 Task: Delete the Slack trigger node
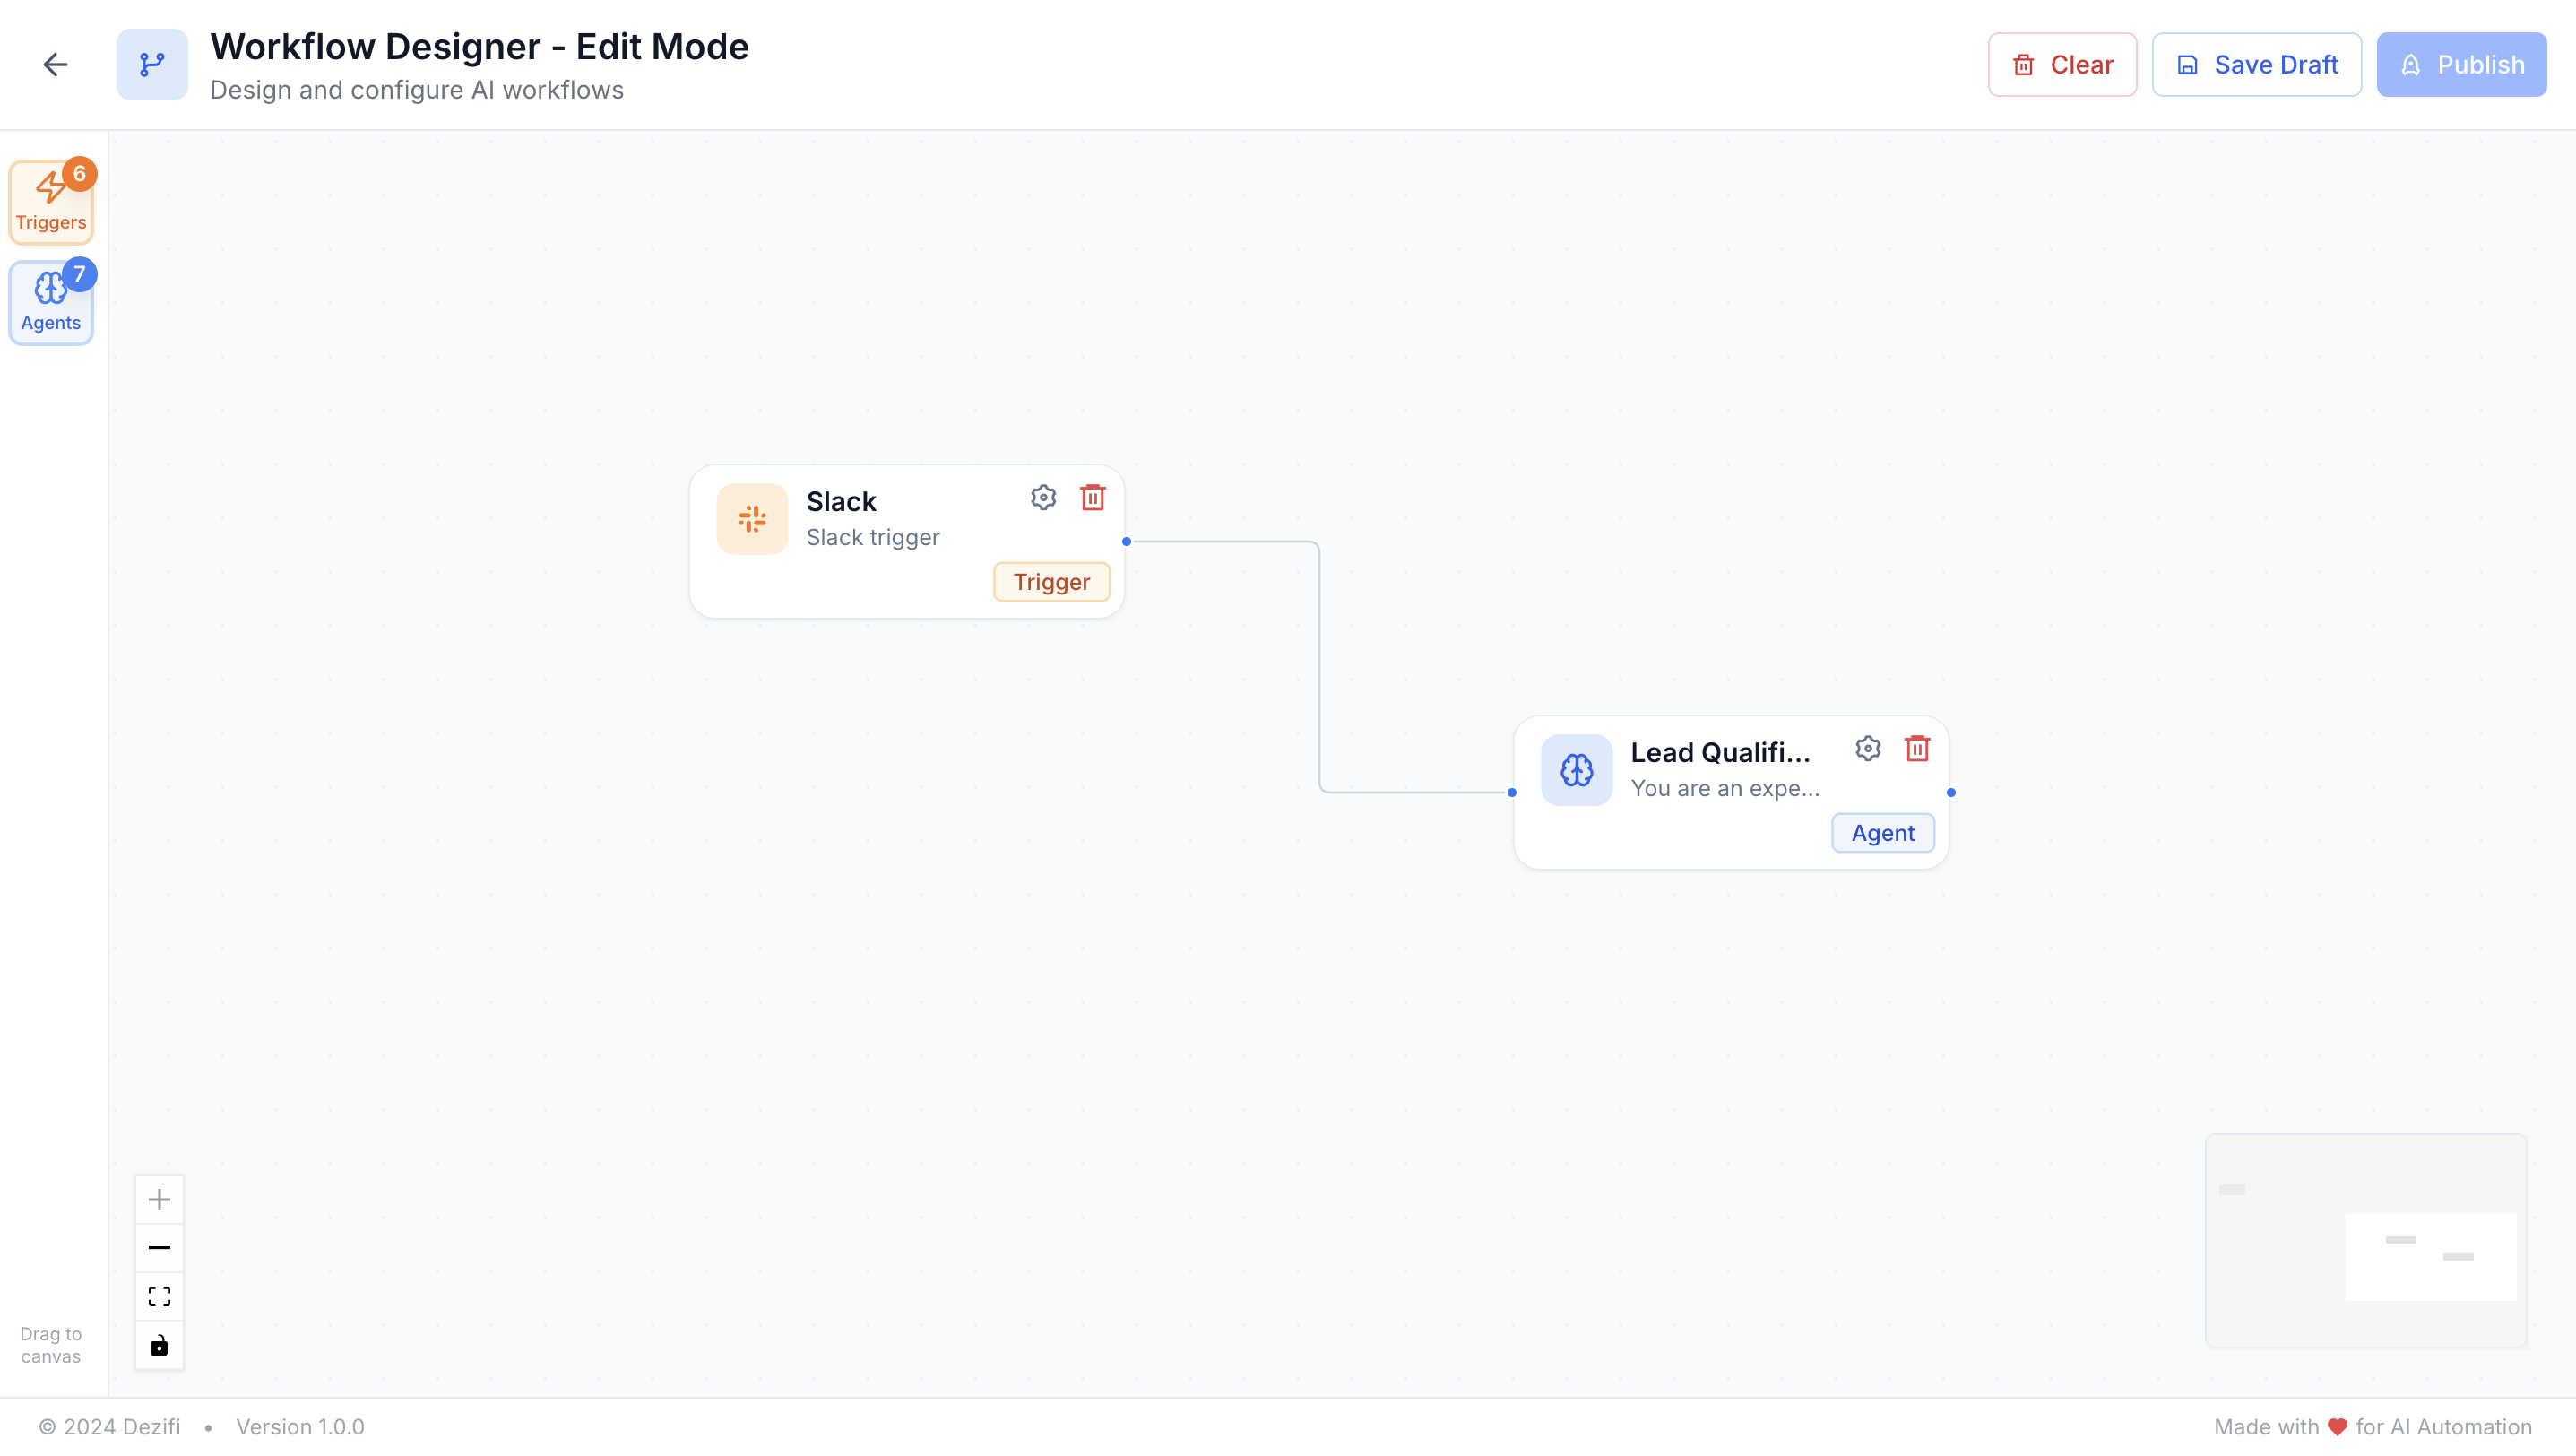coord(1092,497)
